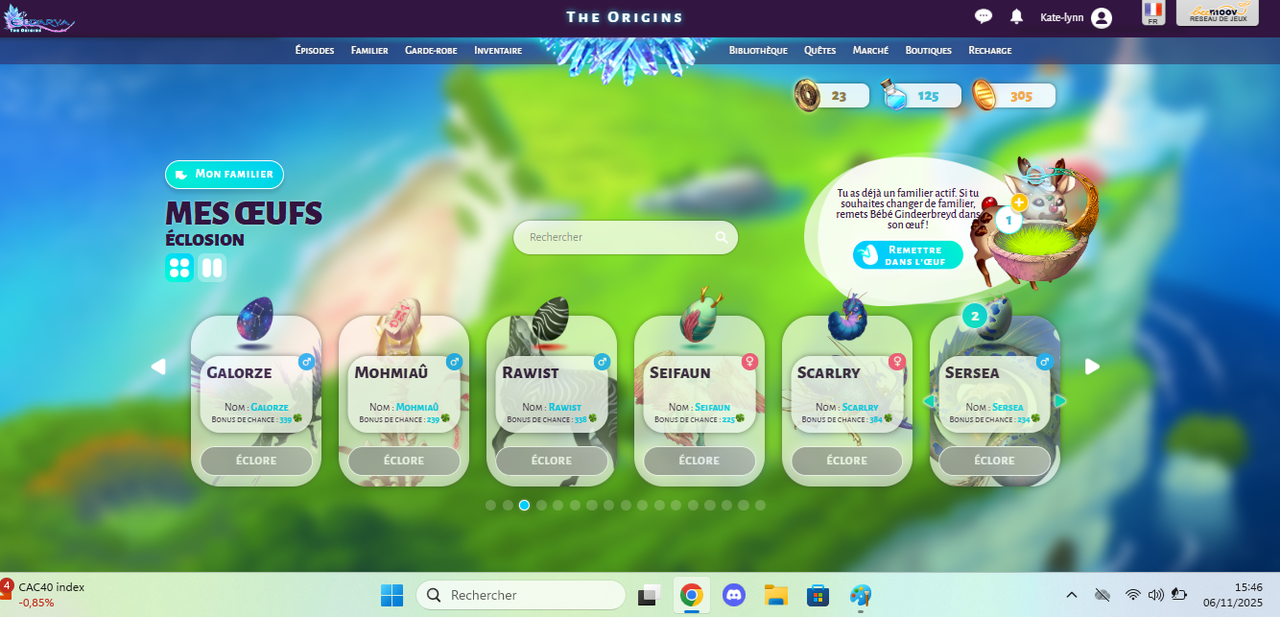Viewport: 1280px width, 617px height.
Task: Click the teal left arrow on the Sersea card
Action: [x=928, y=401]
